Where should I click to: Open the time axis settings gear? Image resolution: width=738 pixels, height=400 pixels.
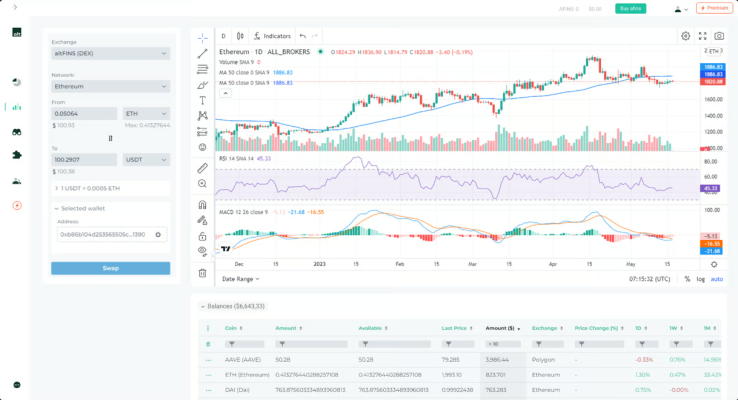pos(714,264)
